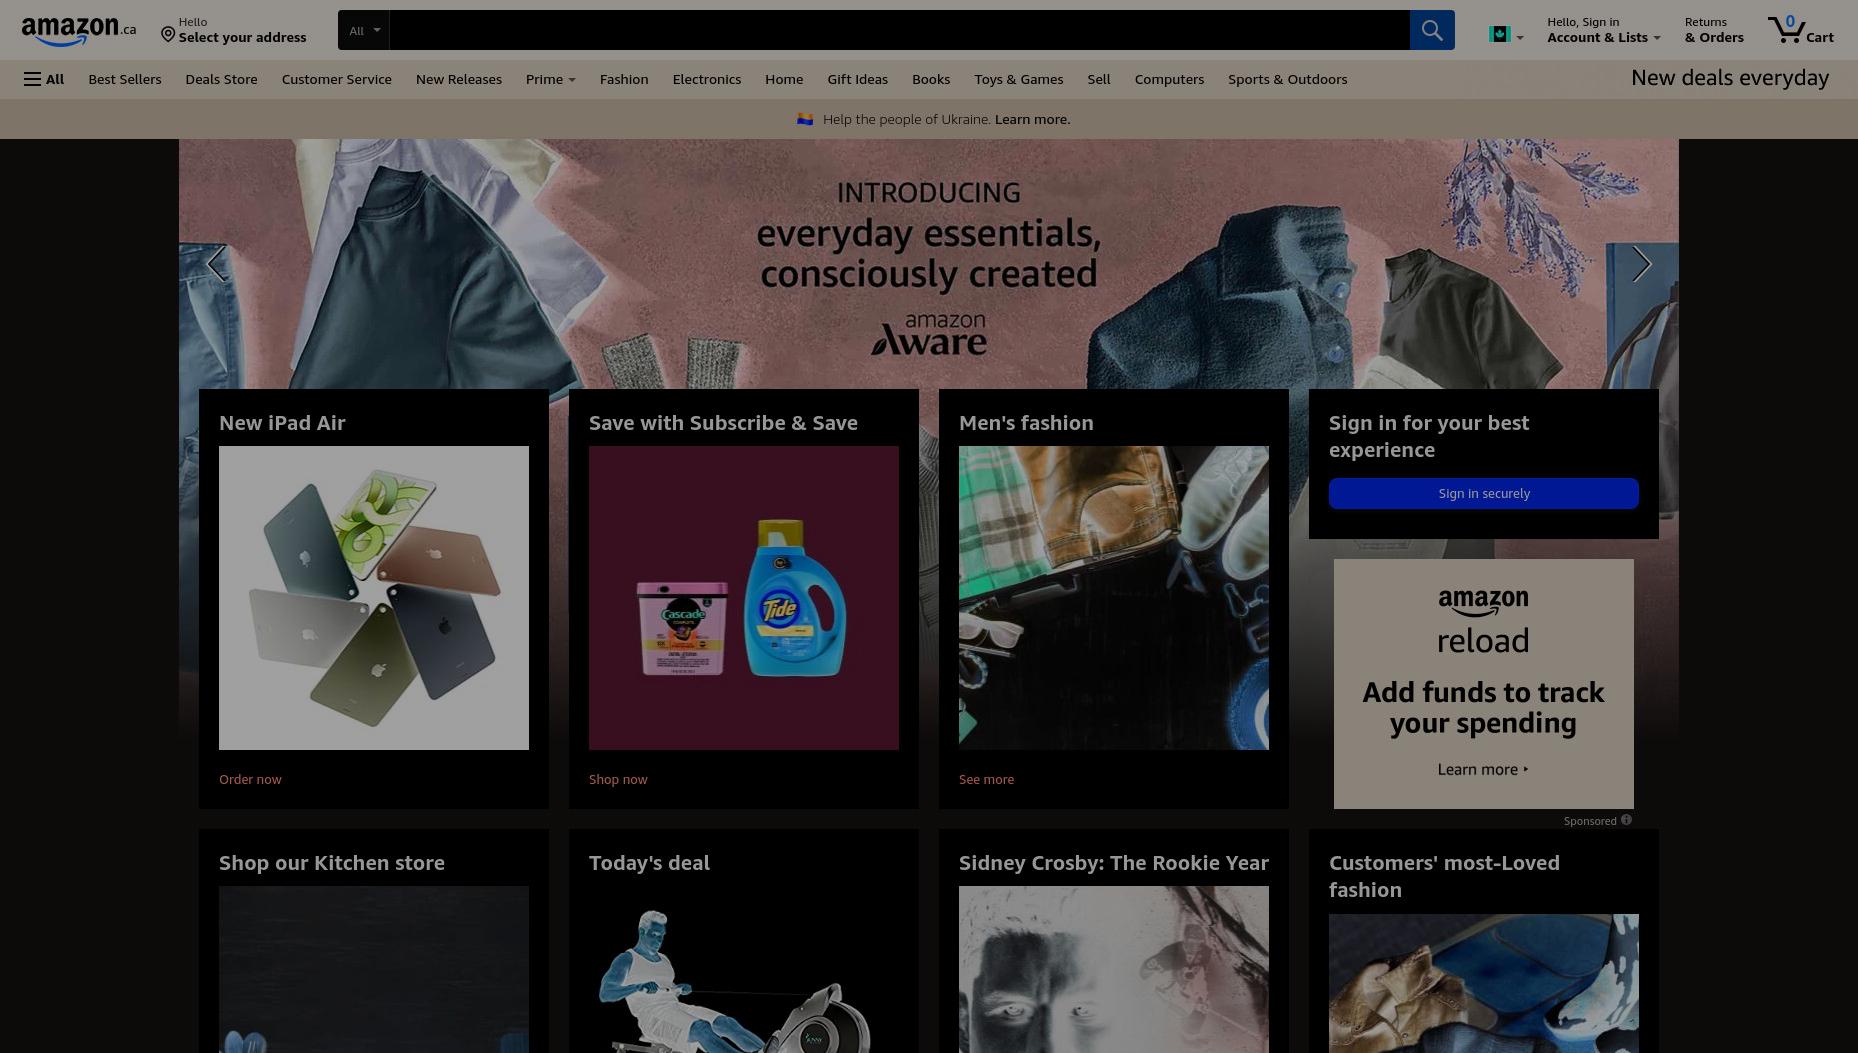Open Gift Ideas
Image resolution: width=1858 pixels, height=1053 pixels.
(857, 79)
